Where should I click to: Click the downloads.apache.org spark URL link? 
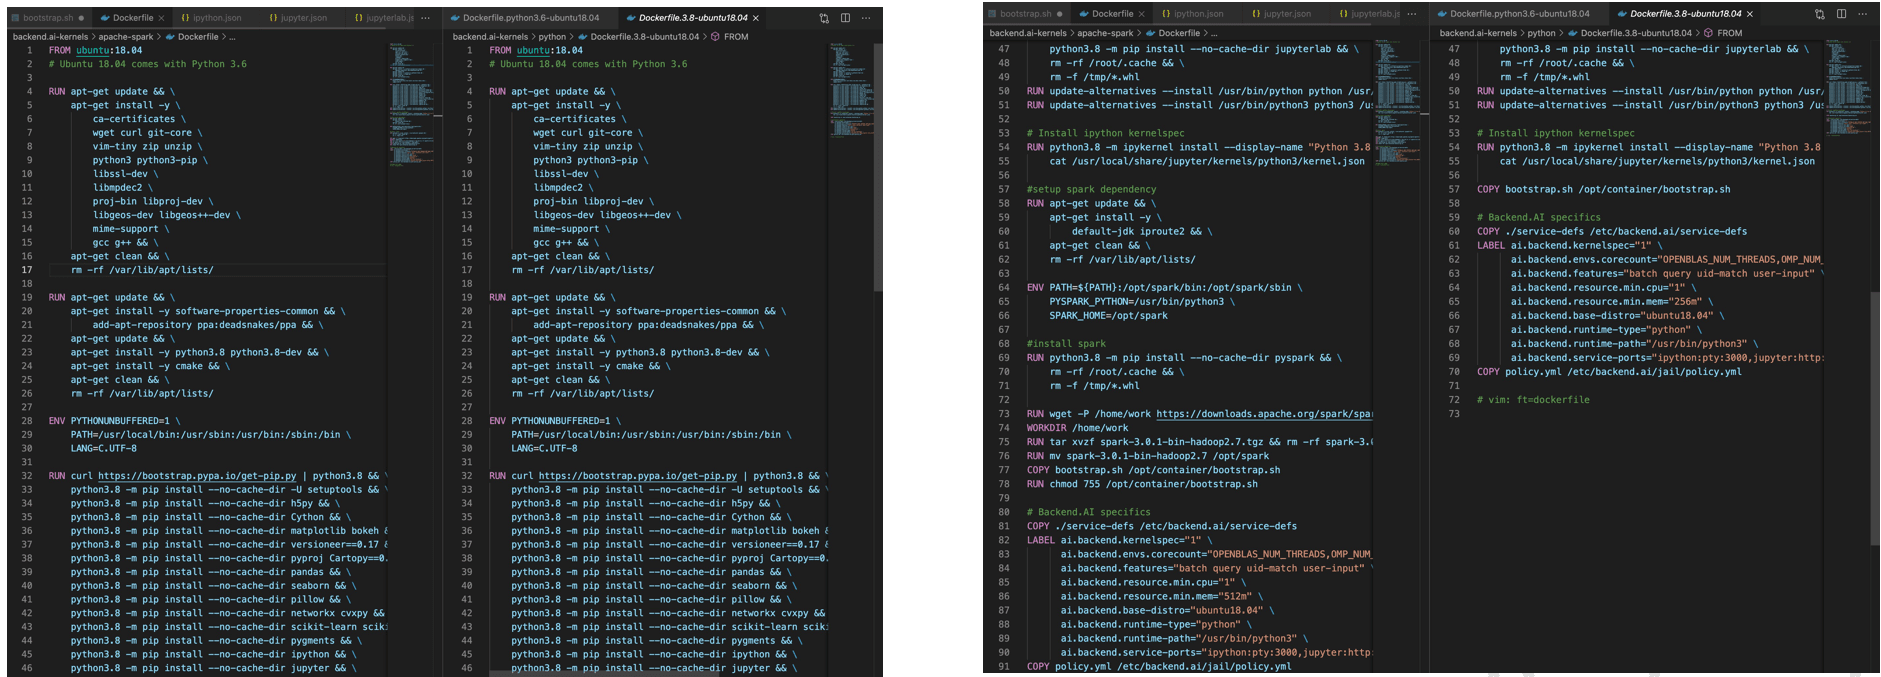(x=1264, y=414)
